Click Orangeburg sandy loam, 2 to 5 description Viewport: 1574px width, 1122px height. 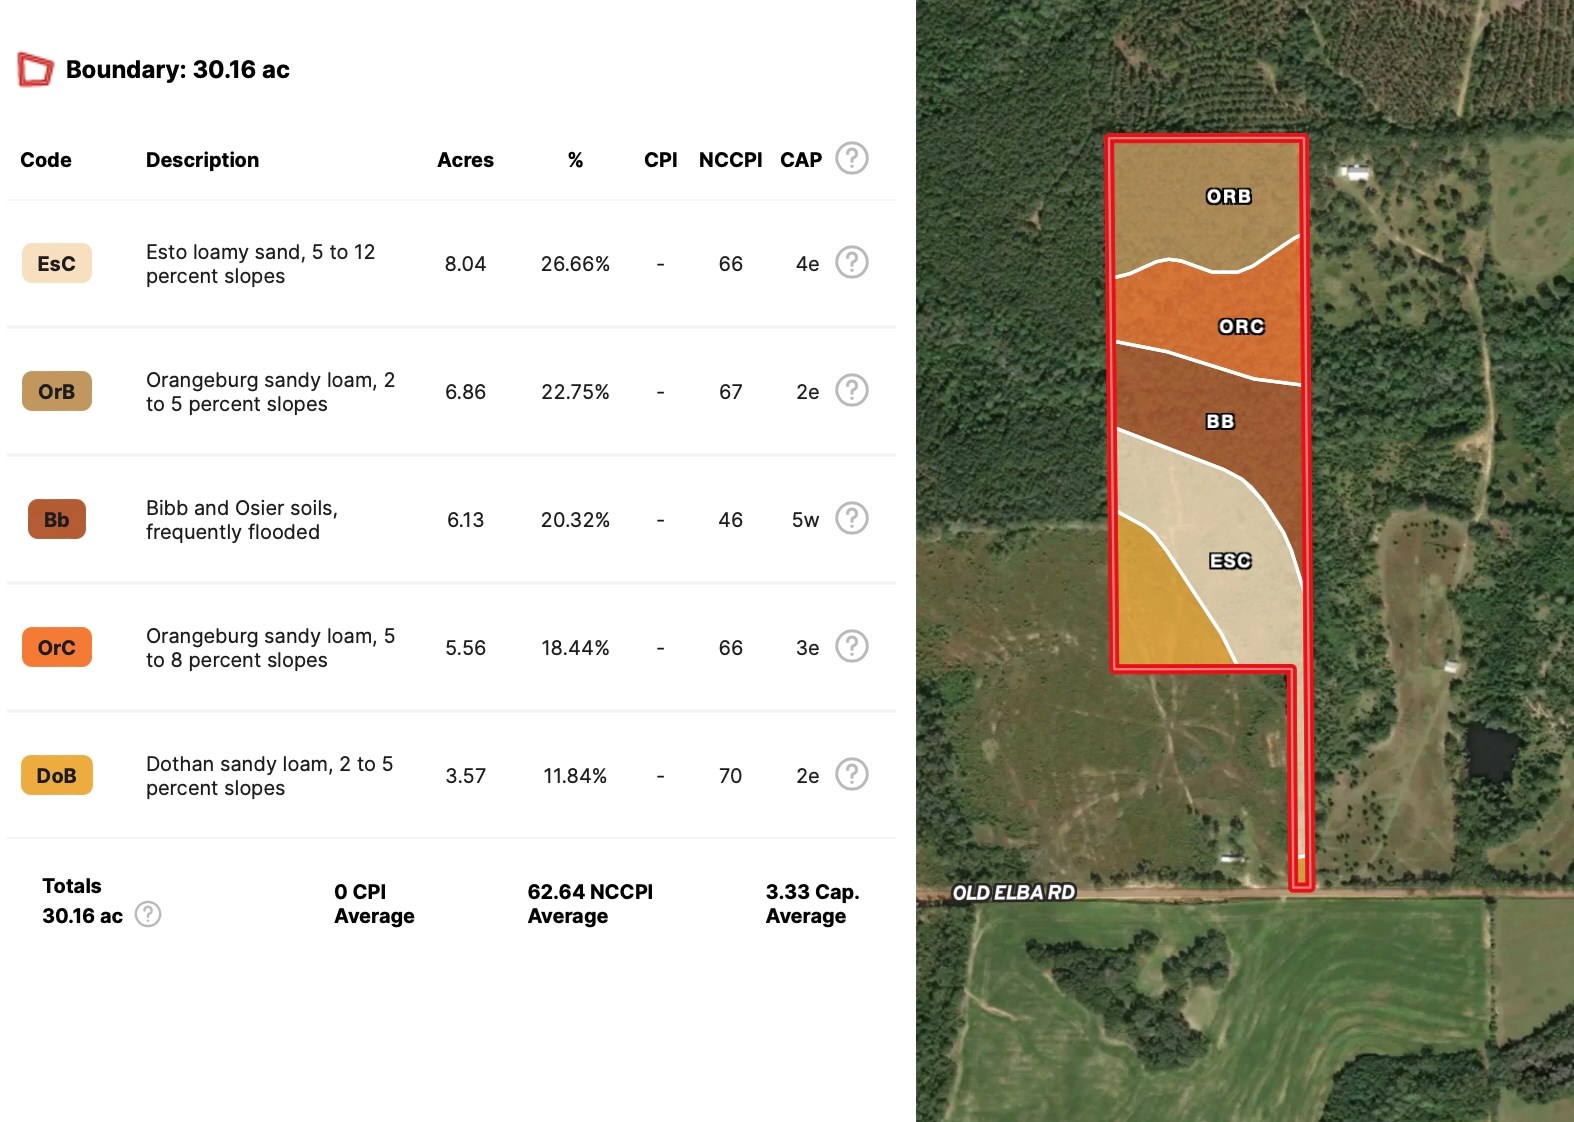coord(270,392)
